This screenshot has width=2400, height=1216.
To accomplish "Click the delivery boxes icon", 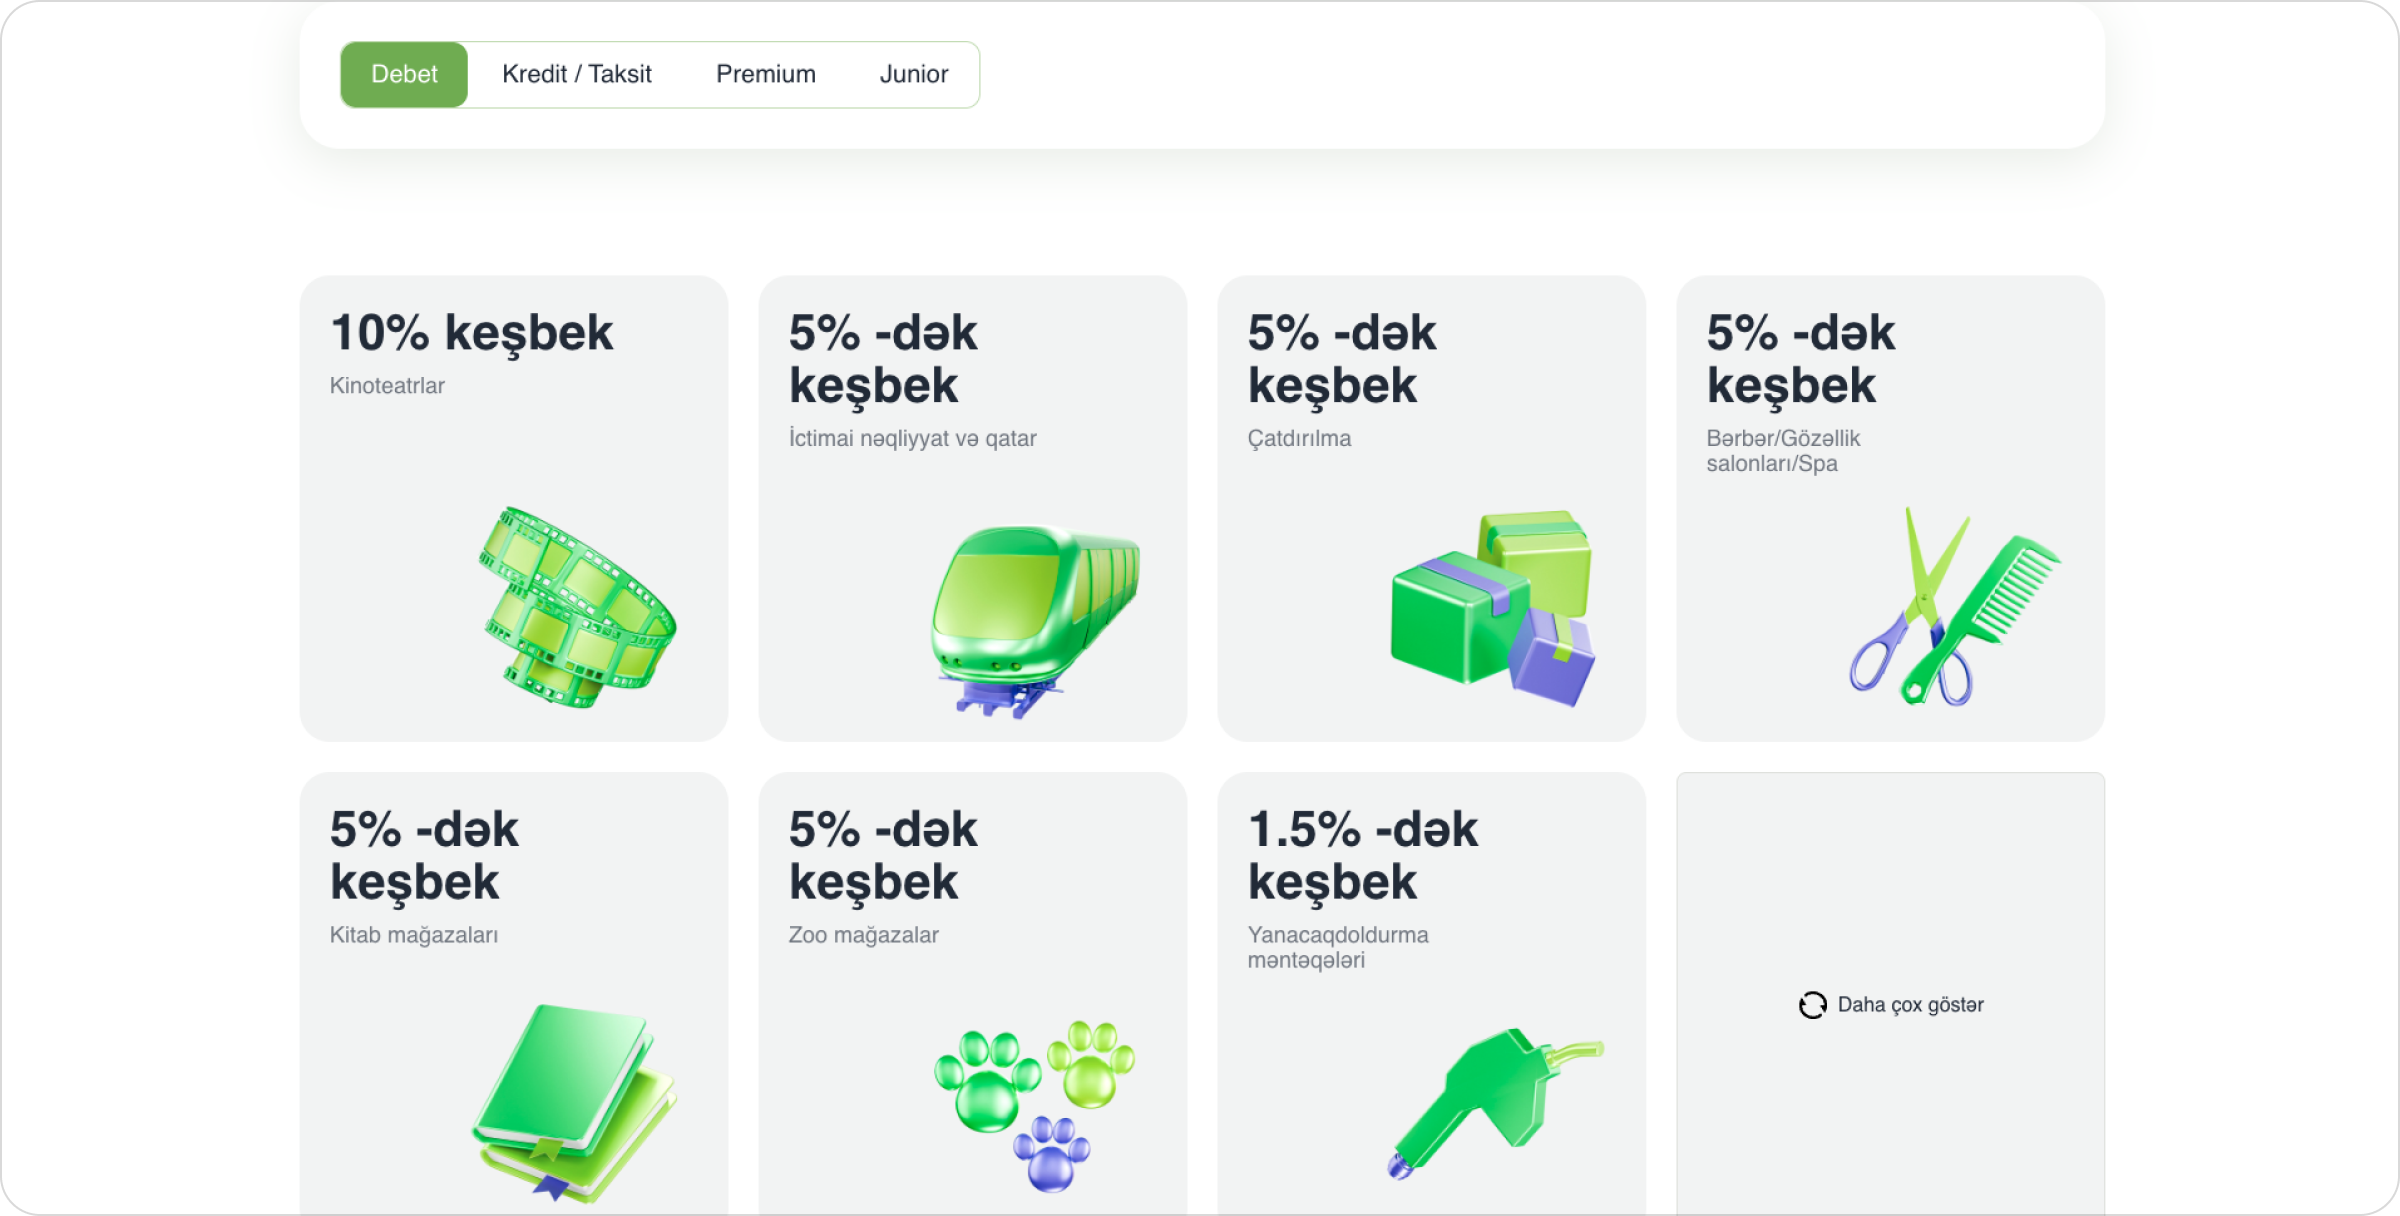I will tap(1492, 608).
